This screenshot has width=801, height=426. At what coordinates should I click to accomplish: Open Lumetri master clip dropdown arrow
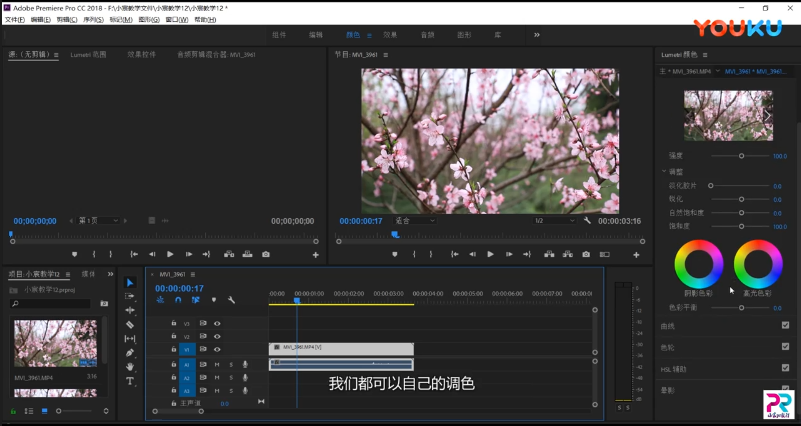718,71
